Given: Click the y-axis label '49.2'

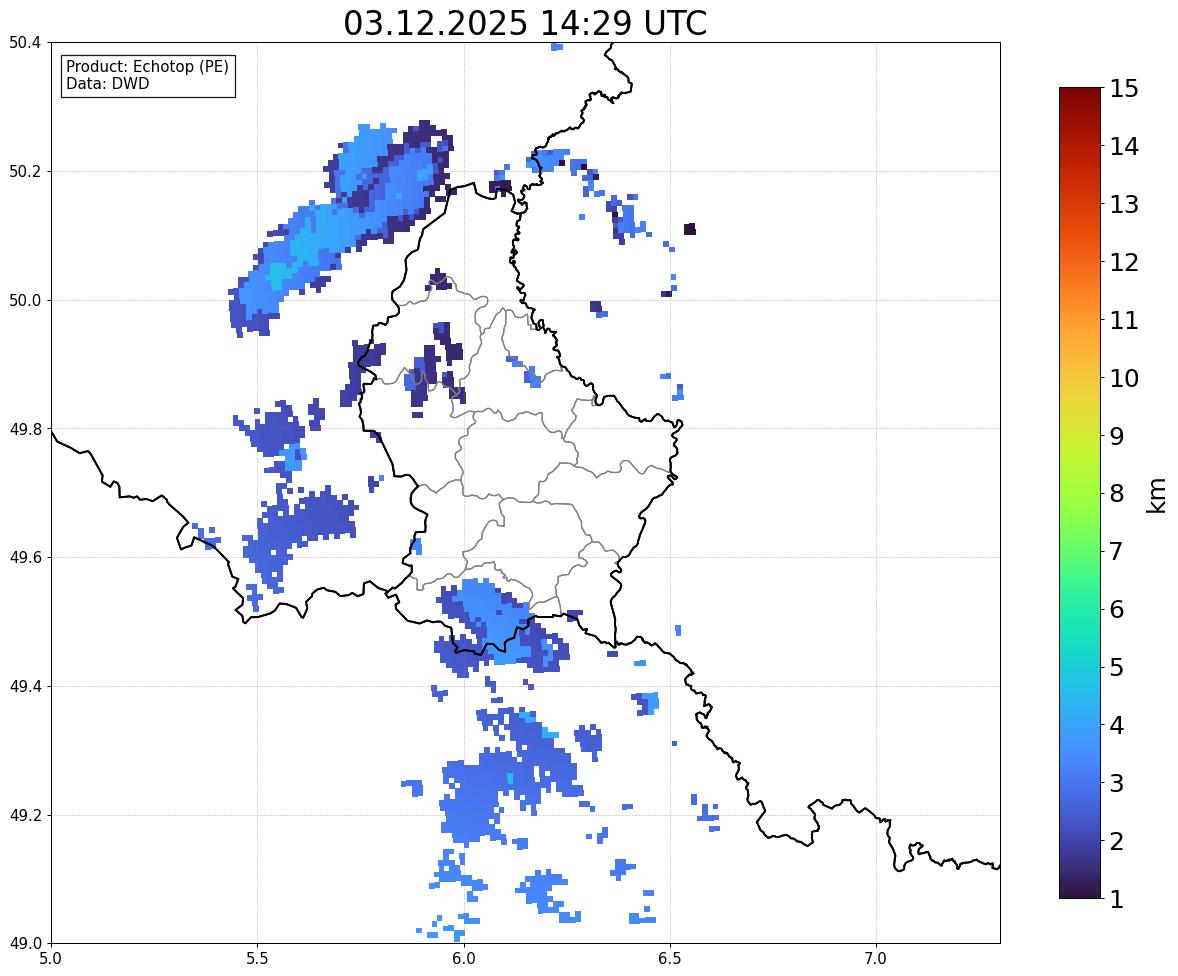Looking at the screenshot, I should tap(25, 815).
